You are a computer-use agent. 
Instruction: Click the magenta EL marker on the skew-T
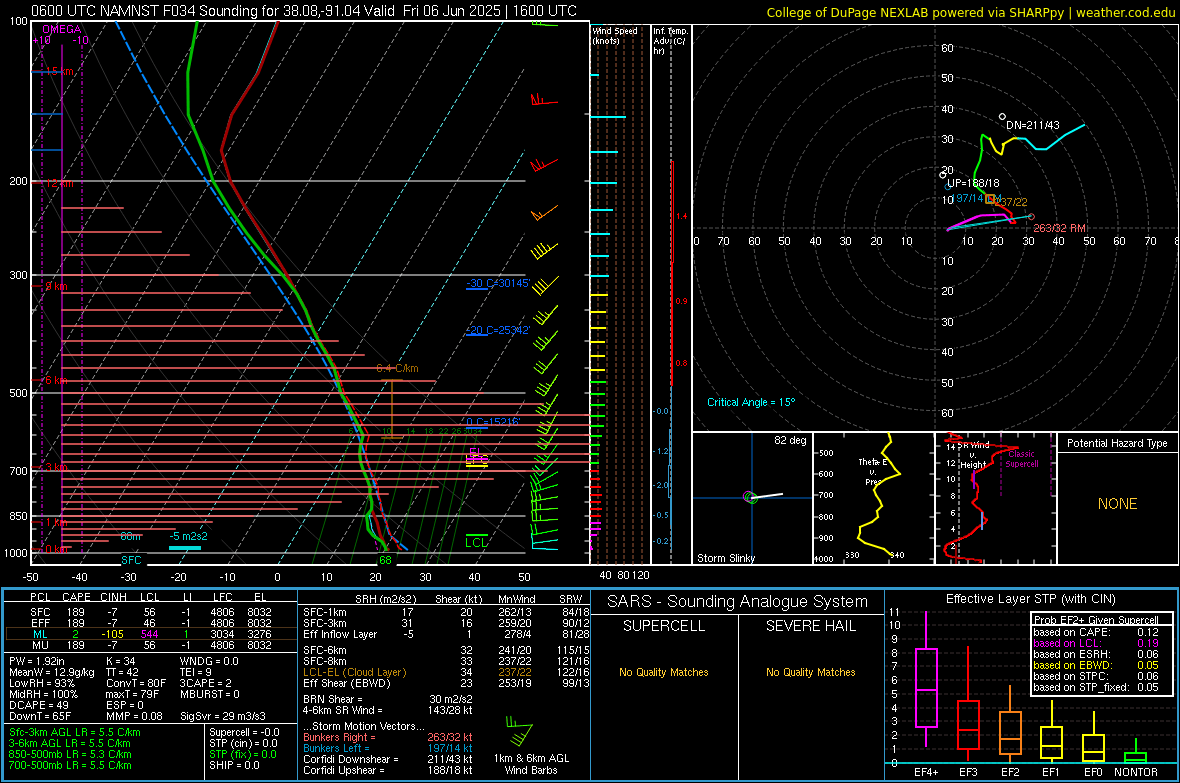pos(475,452)
